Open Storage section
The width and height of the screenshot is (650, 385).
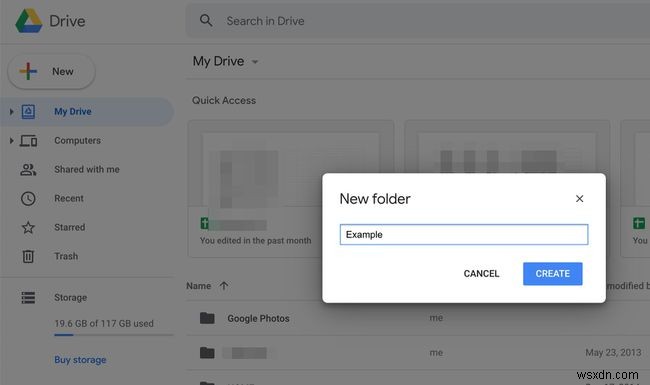(x=70, y=298)
